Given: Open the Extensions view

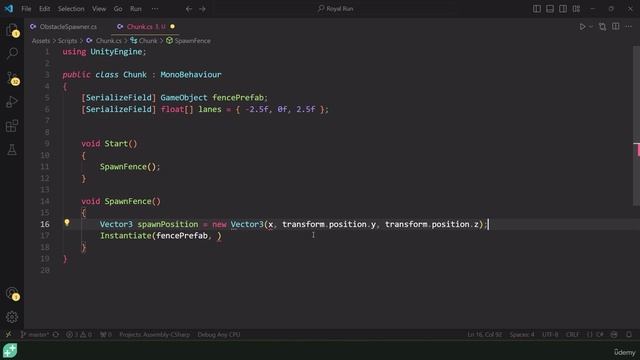Looking at the screenshot, I should 12,126.
